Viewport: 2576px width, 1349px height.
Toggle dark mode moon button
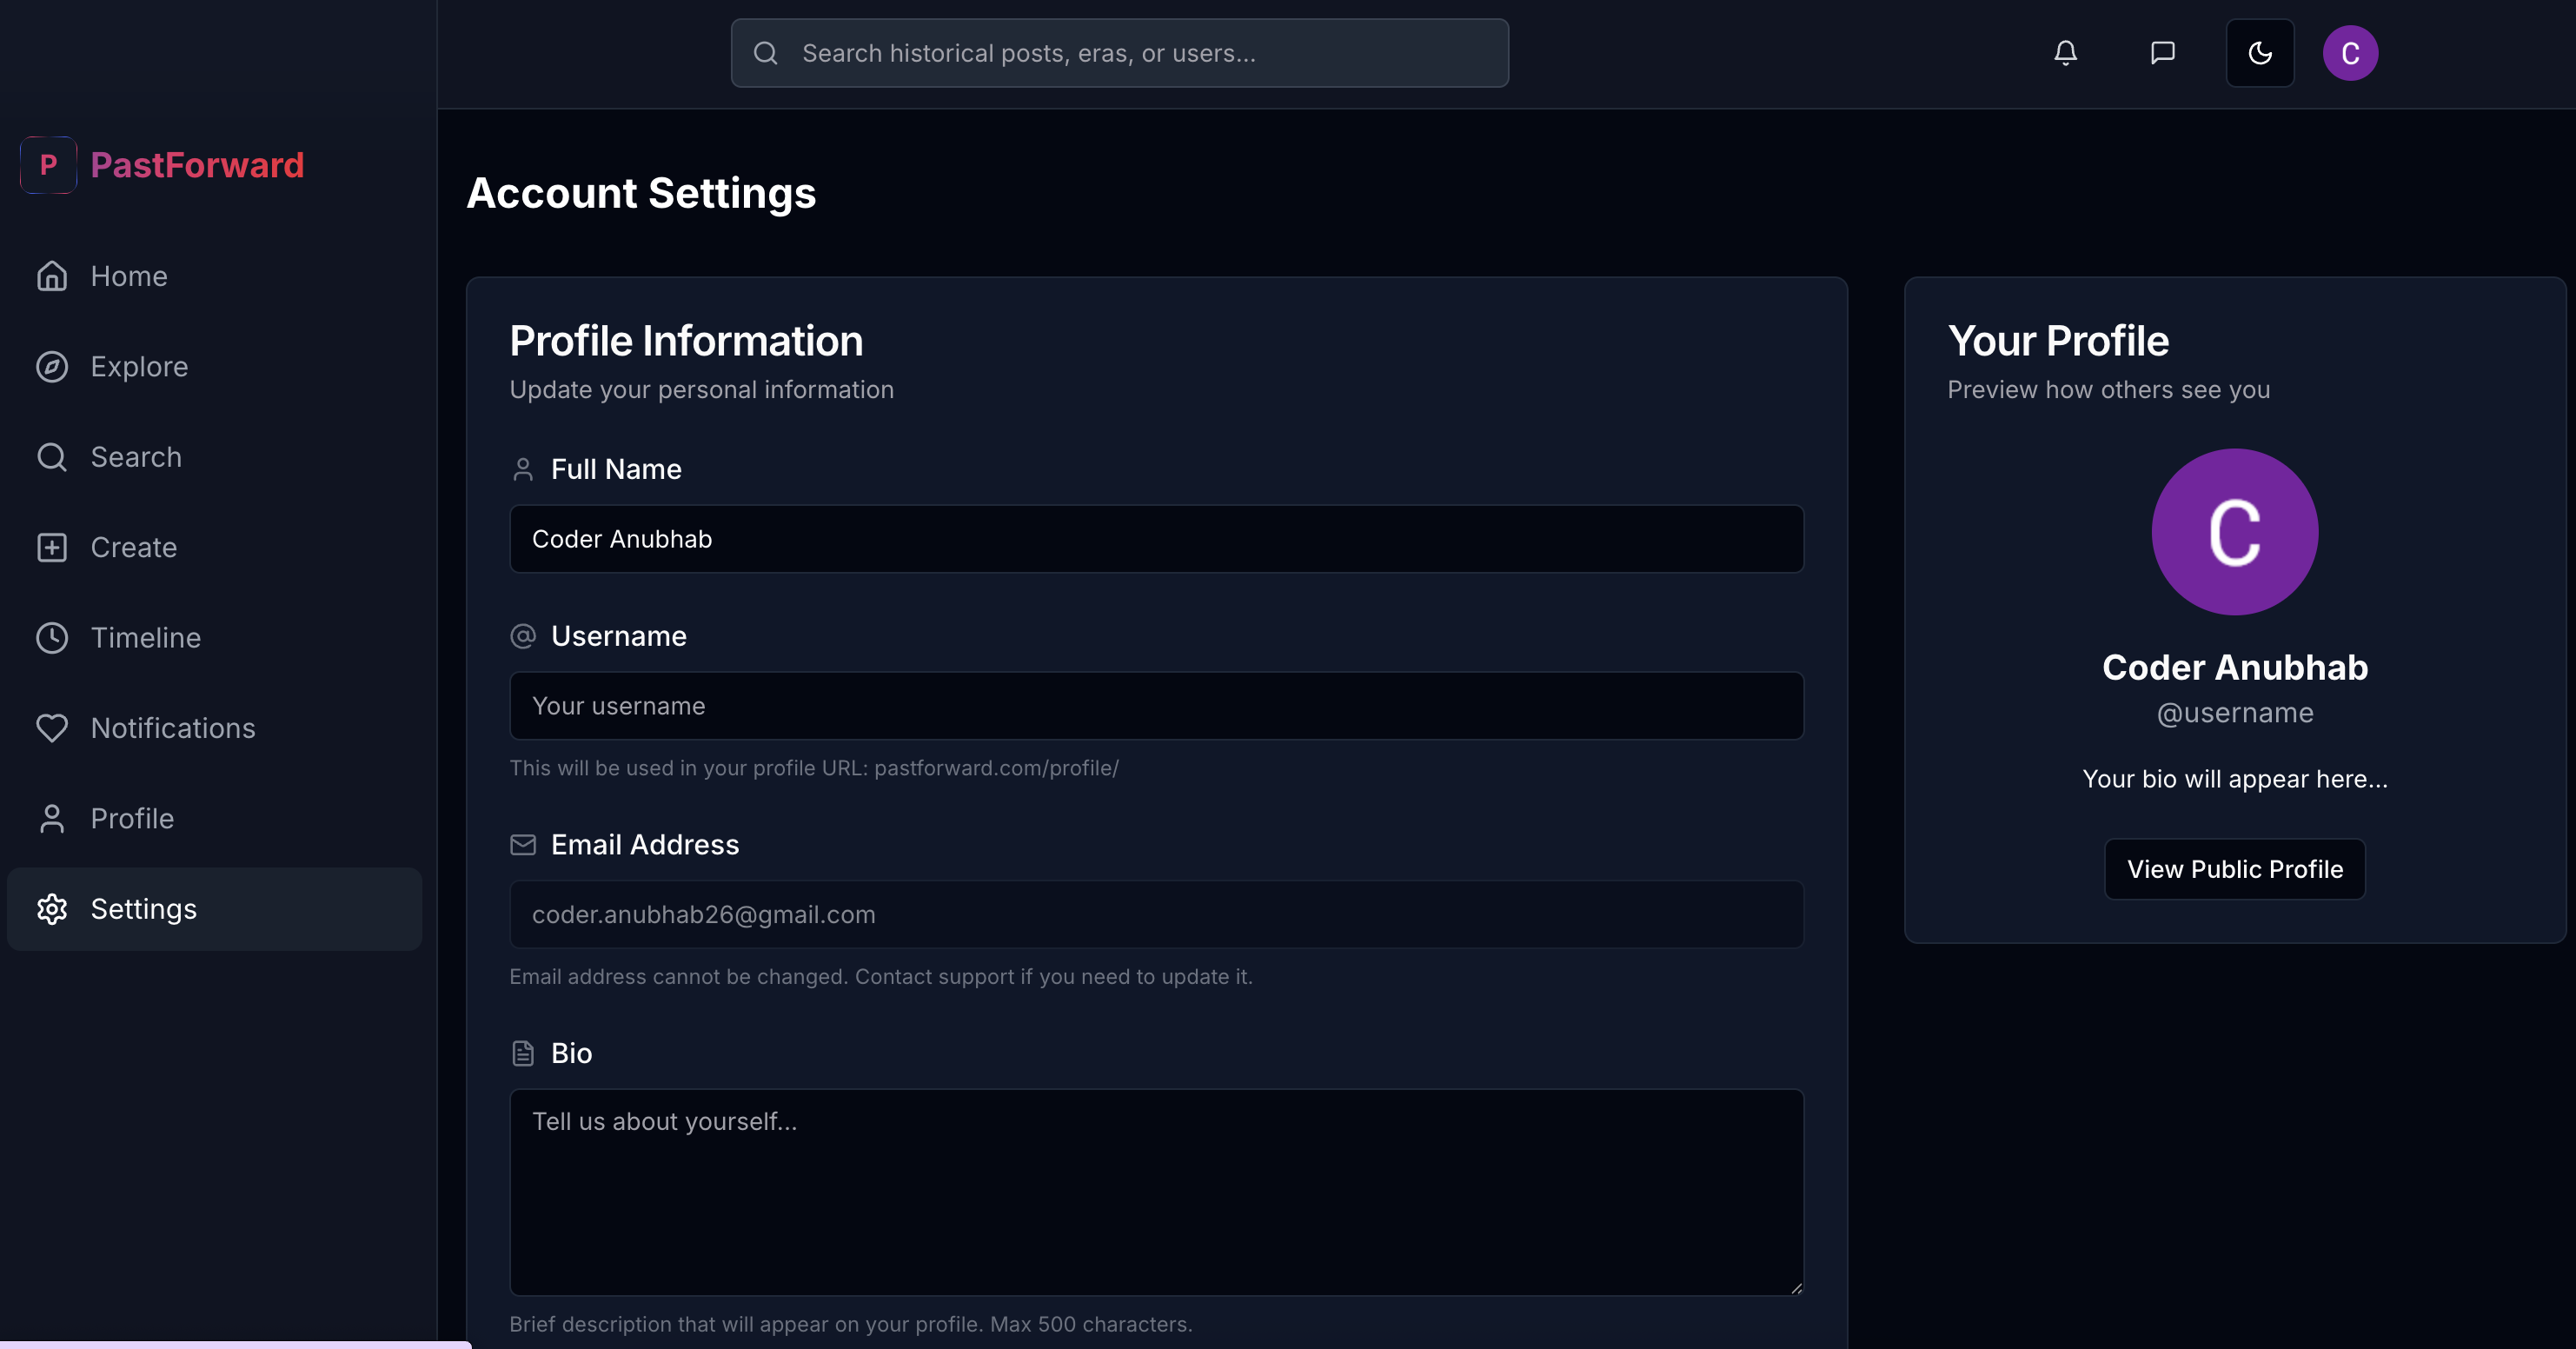point(2259,53)
